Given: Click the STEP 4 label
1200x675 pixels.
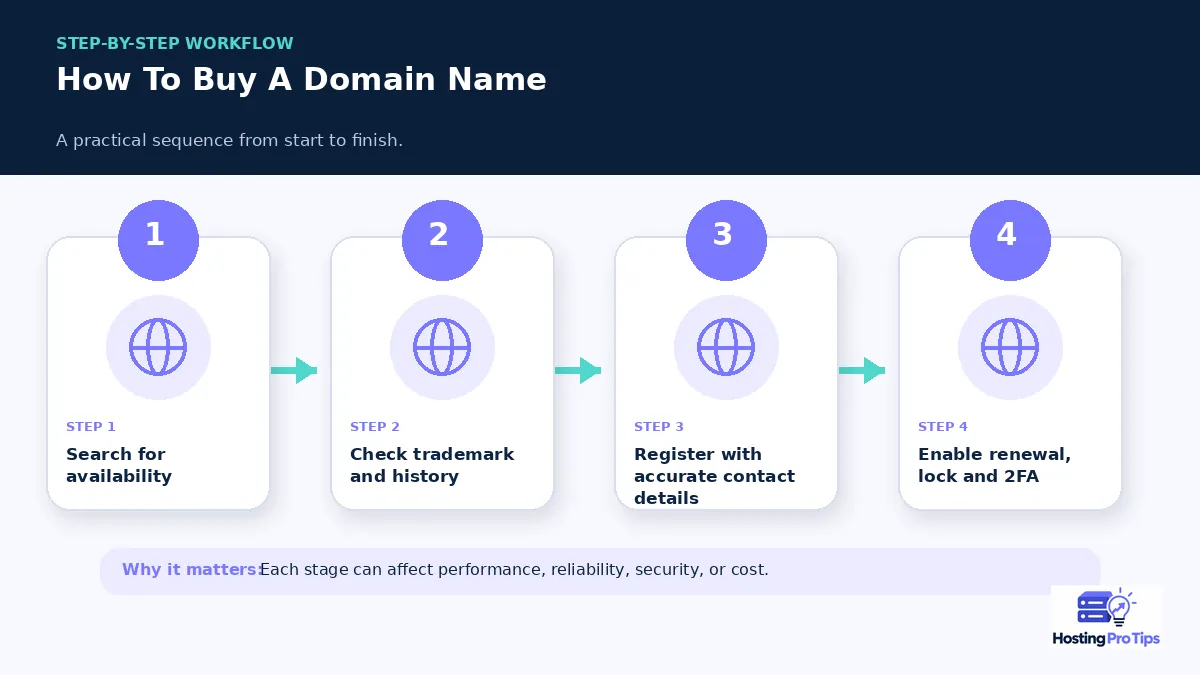Looking at the screenshot, I should [x=943, y=426].
